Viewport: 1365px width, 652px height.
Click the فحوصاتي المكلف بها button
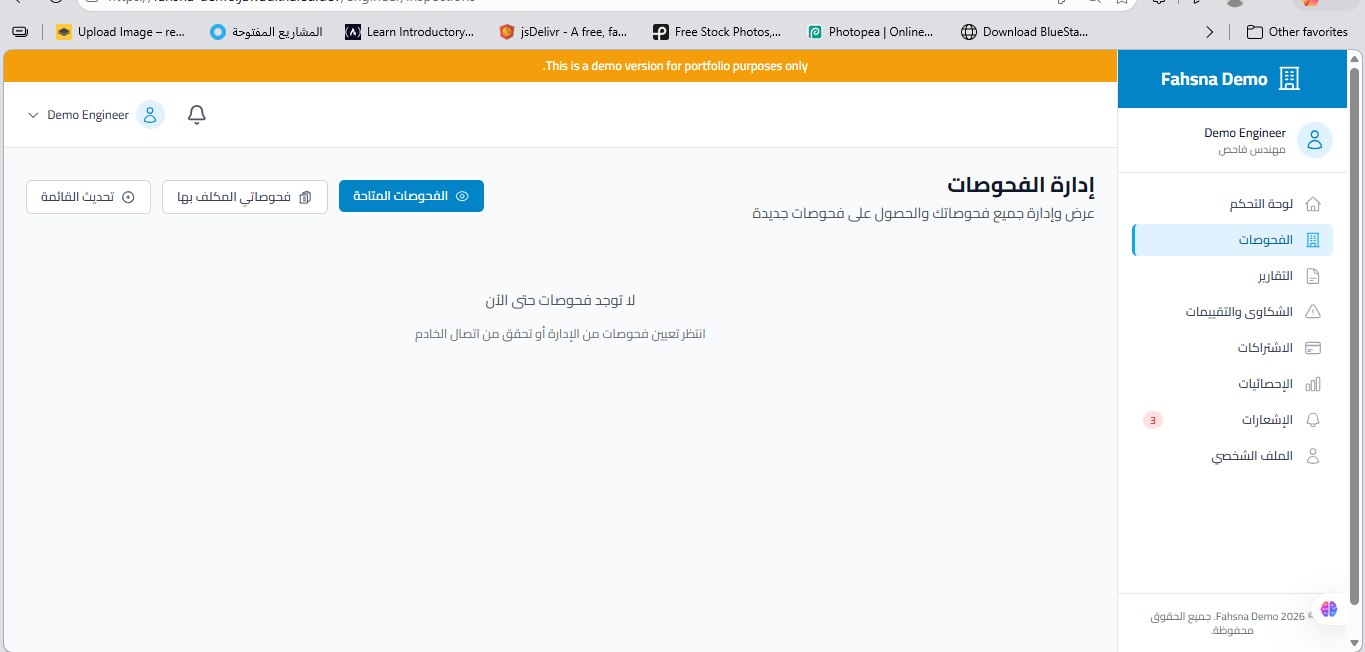coord(245,196)
